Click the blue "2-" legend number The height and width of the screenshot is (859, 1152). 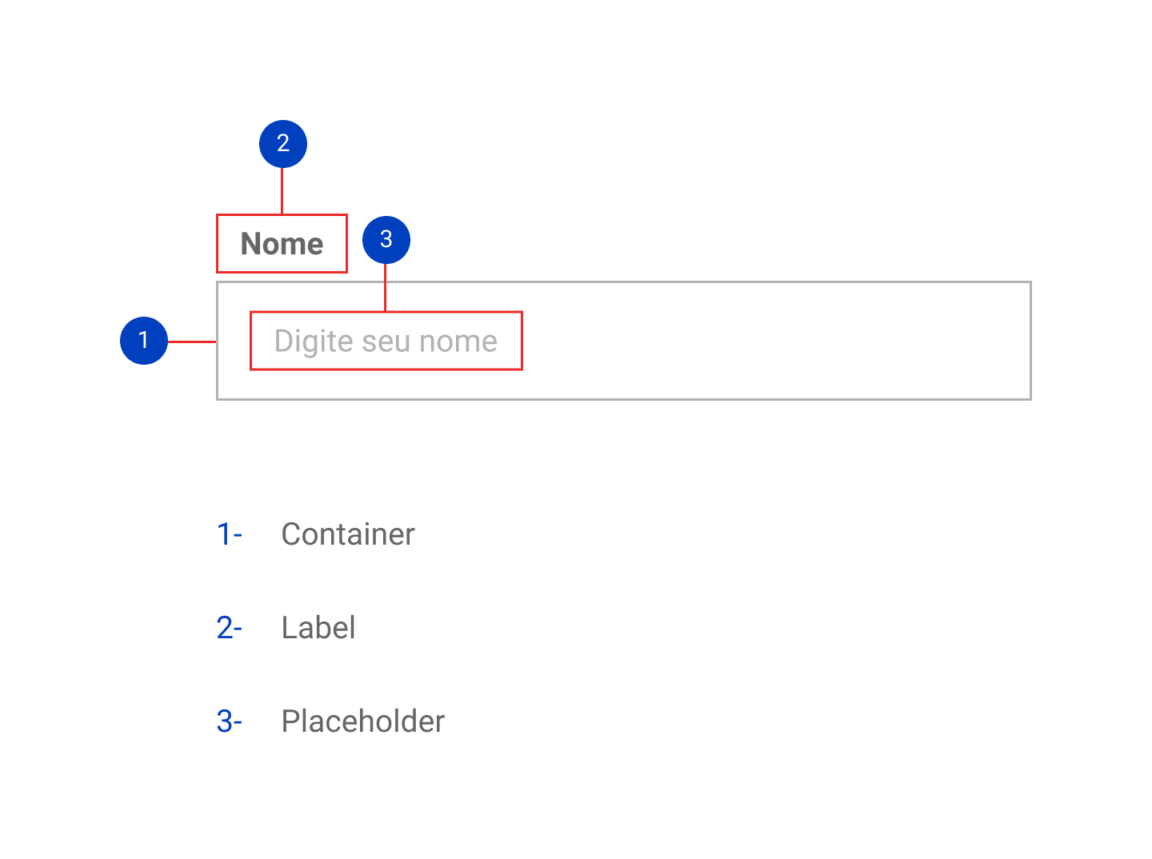pos(229,628)
